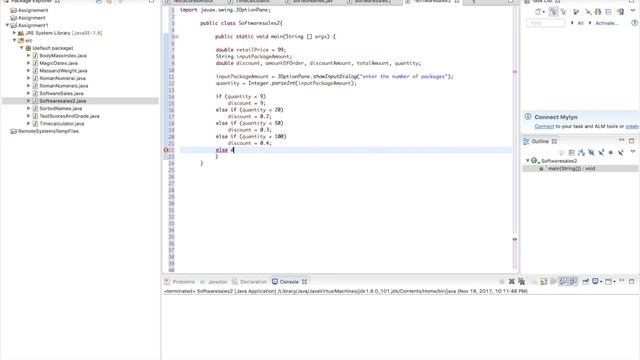The height and width of the screenshot is (360, 640).
Task: Minimize the Outline view panel
Action: click(621, 140)
